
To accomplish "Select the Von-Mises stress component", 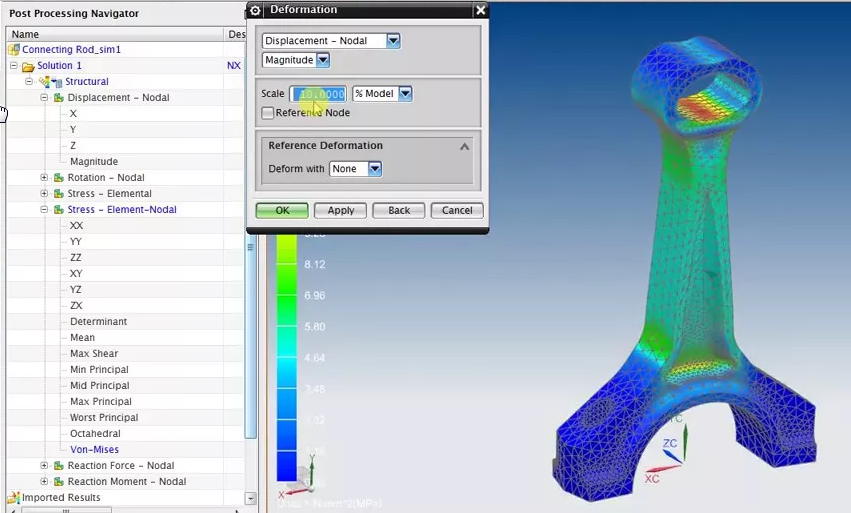I will coord(94,449).
